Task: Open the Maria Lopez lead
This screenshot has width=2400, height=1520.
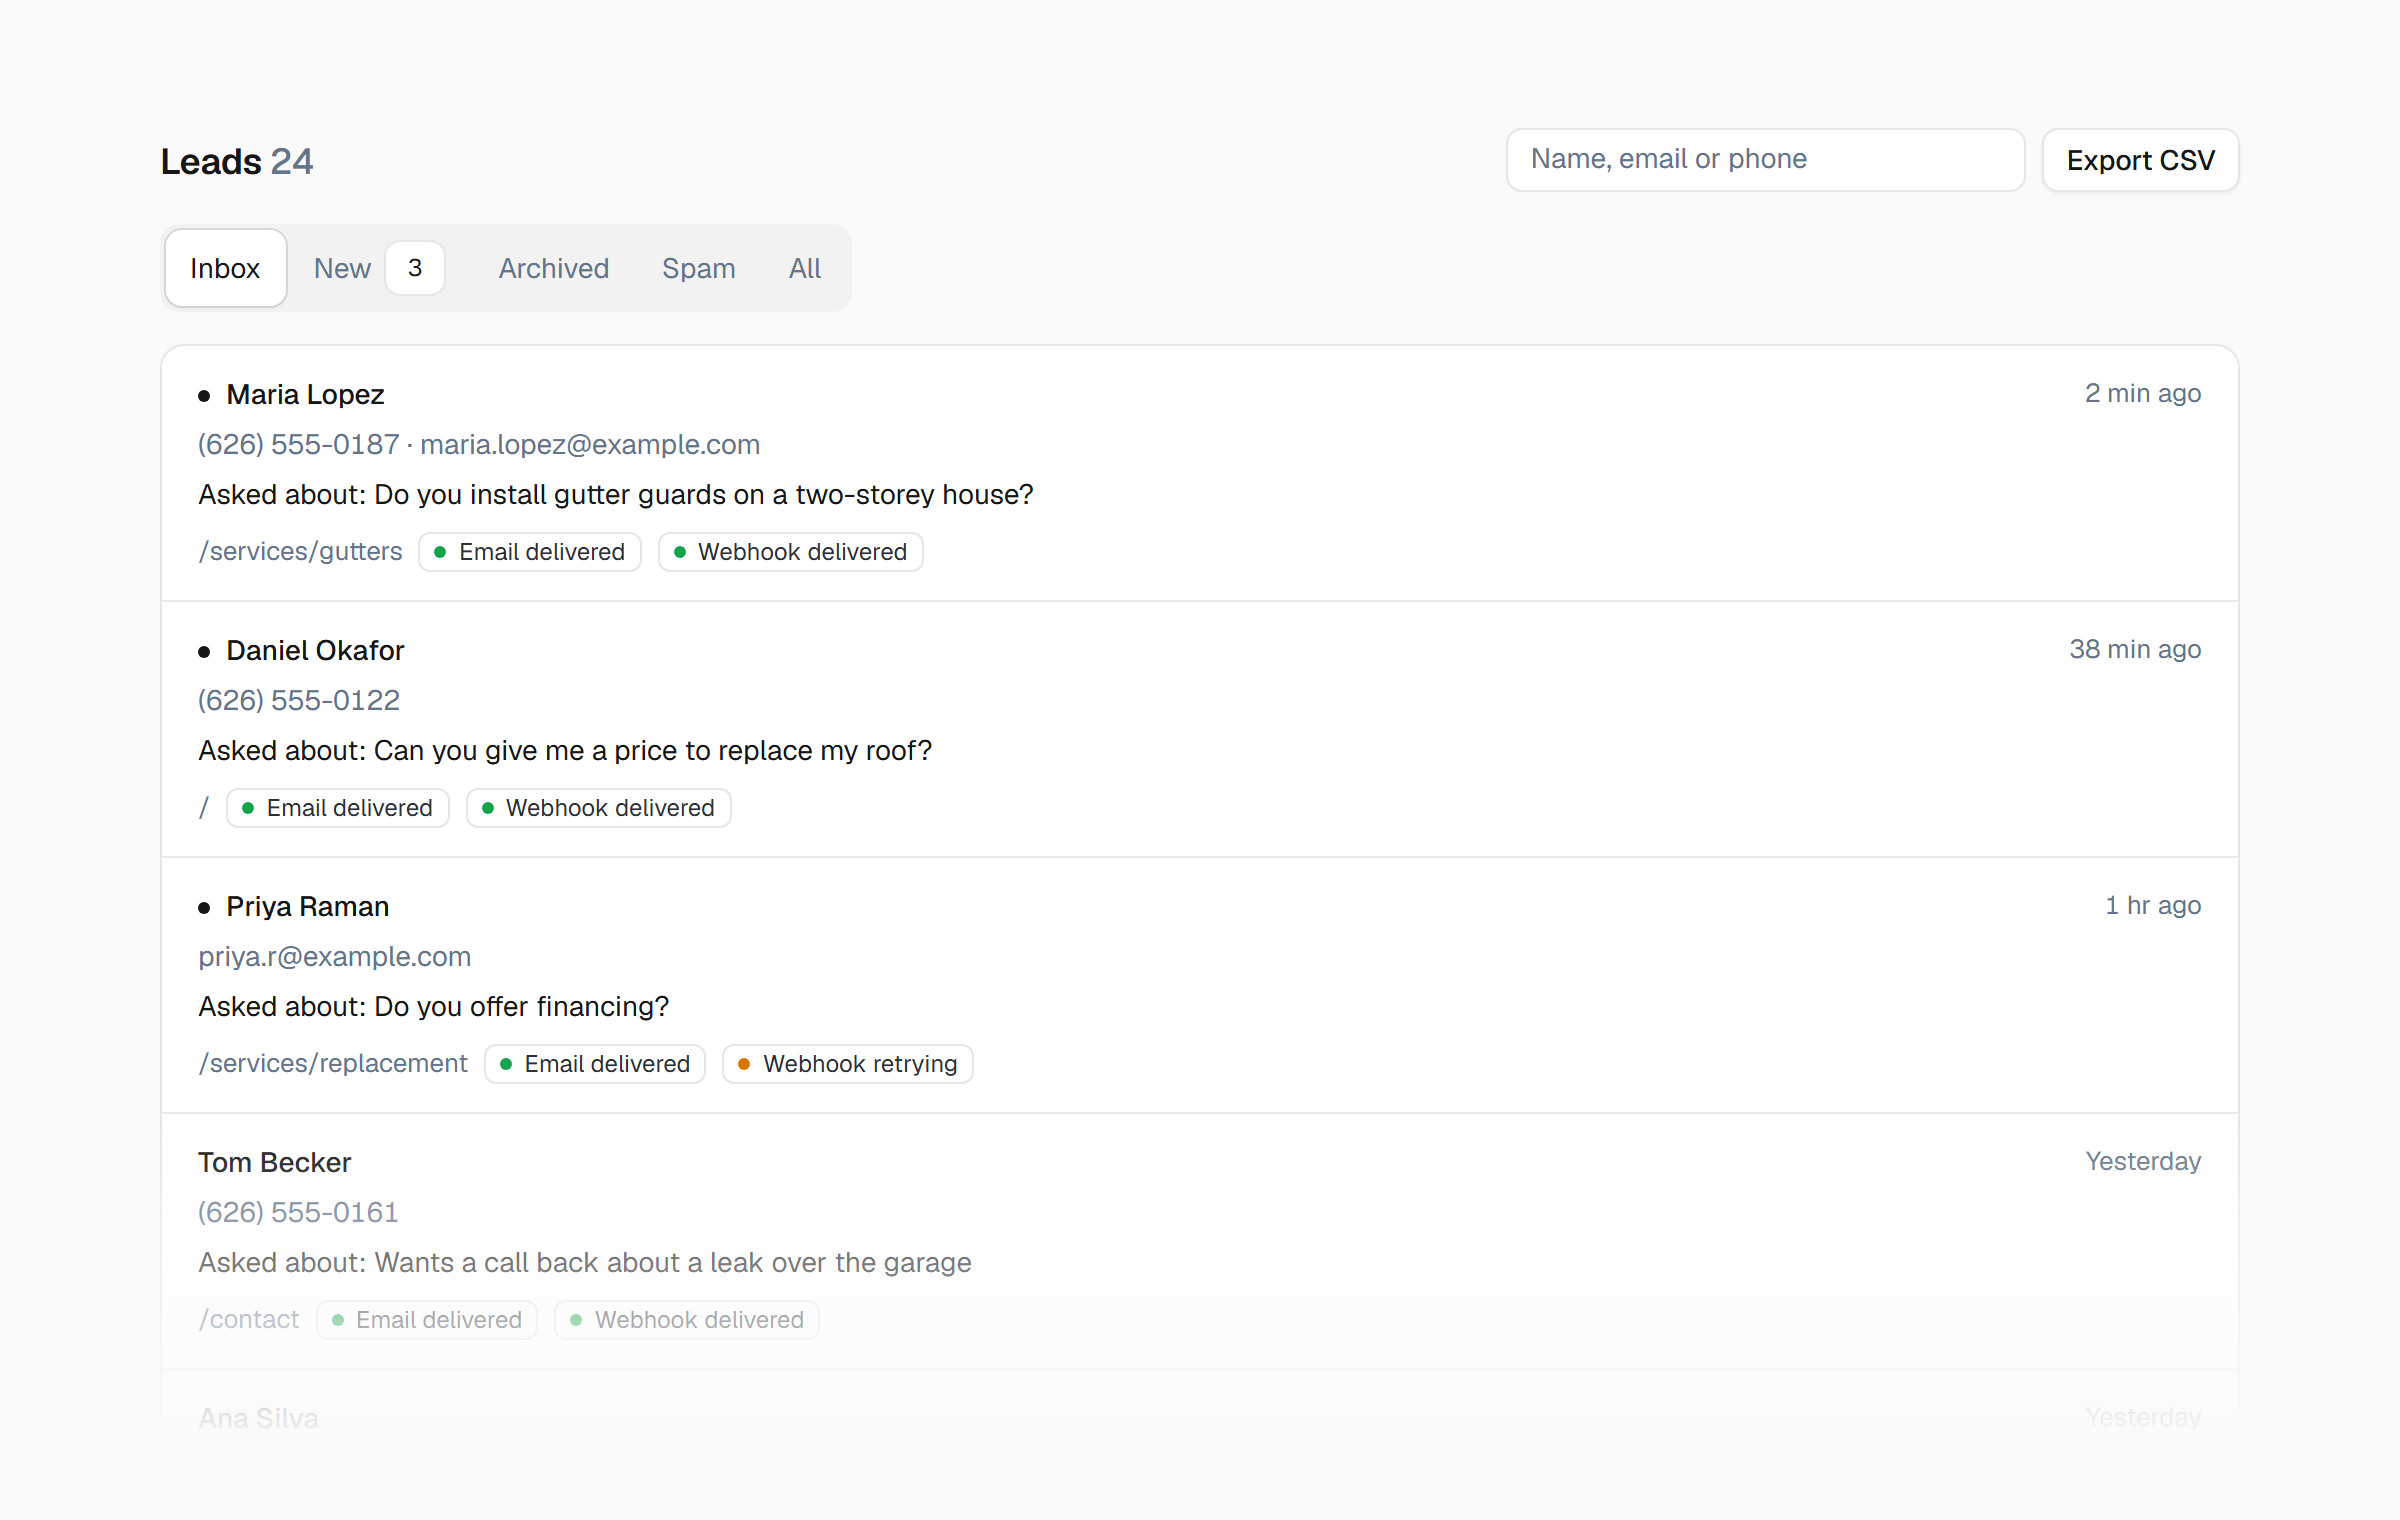Action: (x=1200, y=473)
